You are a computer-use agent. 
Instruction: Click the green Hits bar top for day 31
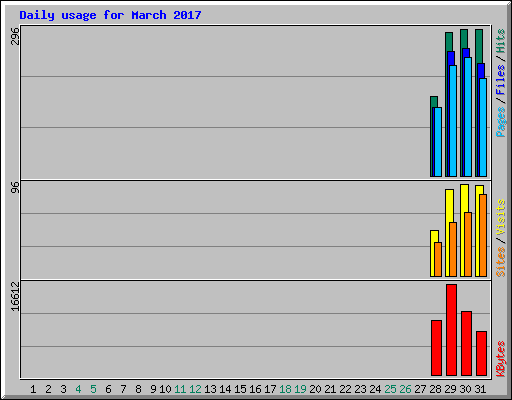point(479,46)
